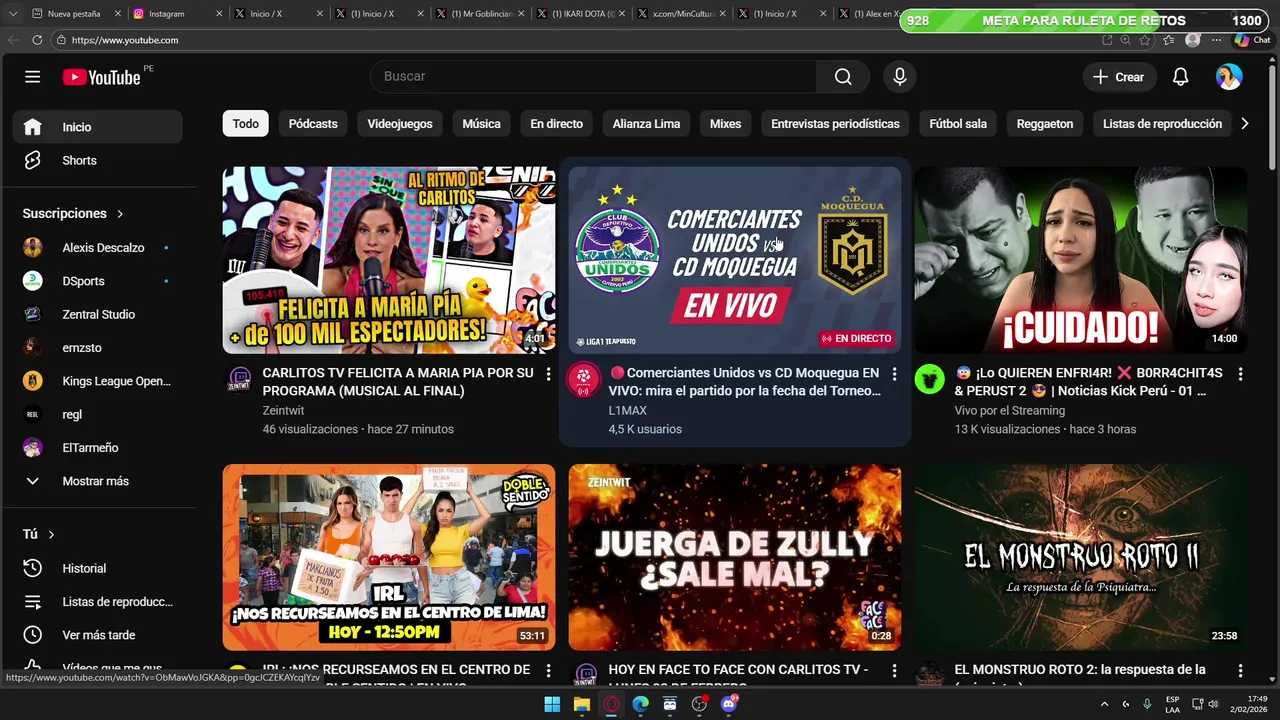Expand the Tú section chevron
Screen dimensions: 1280x720
[x=51, y=535]
